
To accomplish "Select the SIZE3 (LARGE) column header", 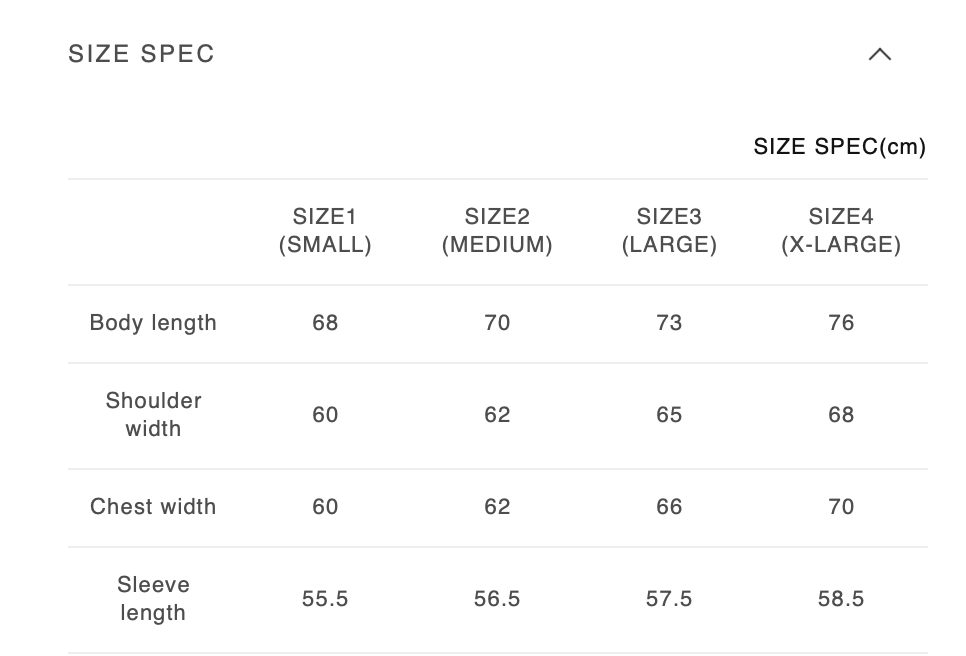I will (x=669, y=231).
